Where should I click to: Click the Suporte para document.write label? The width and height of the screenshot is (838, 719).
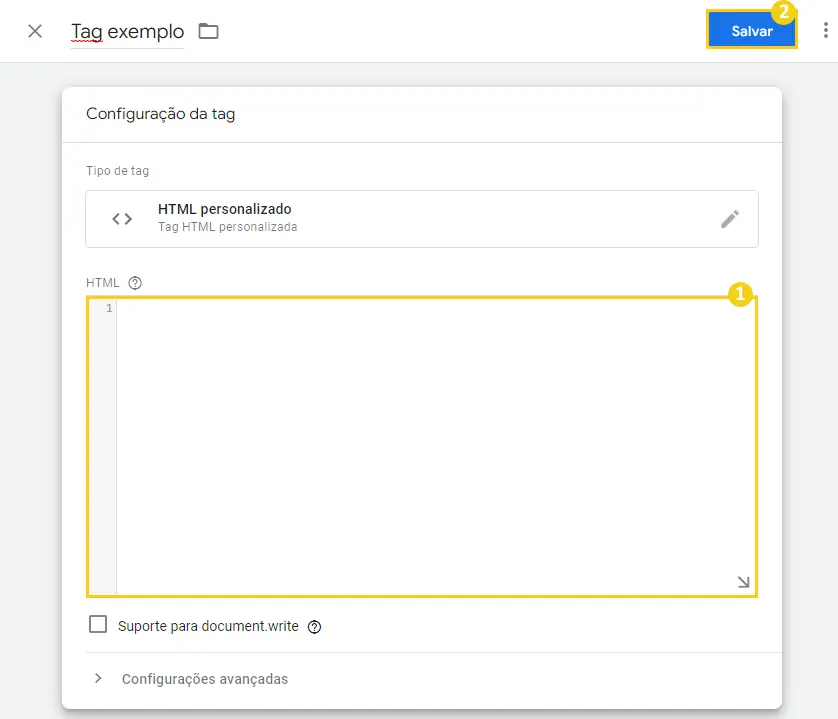(x=208, y=626)
